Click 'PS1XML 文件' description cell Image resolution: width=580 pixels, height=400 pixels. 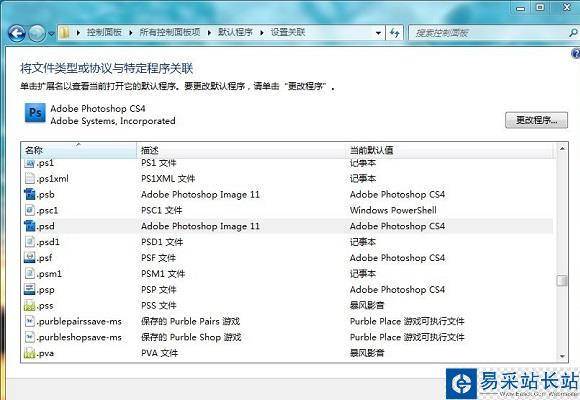tap(168, 179)
